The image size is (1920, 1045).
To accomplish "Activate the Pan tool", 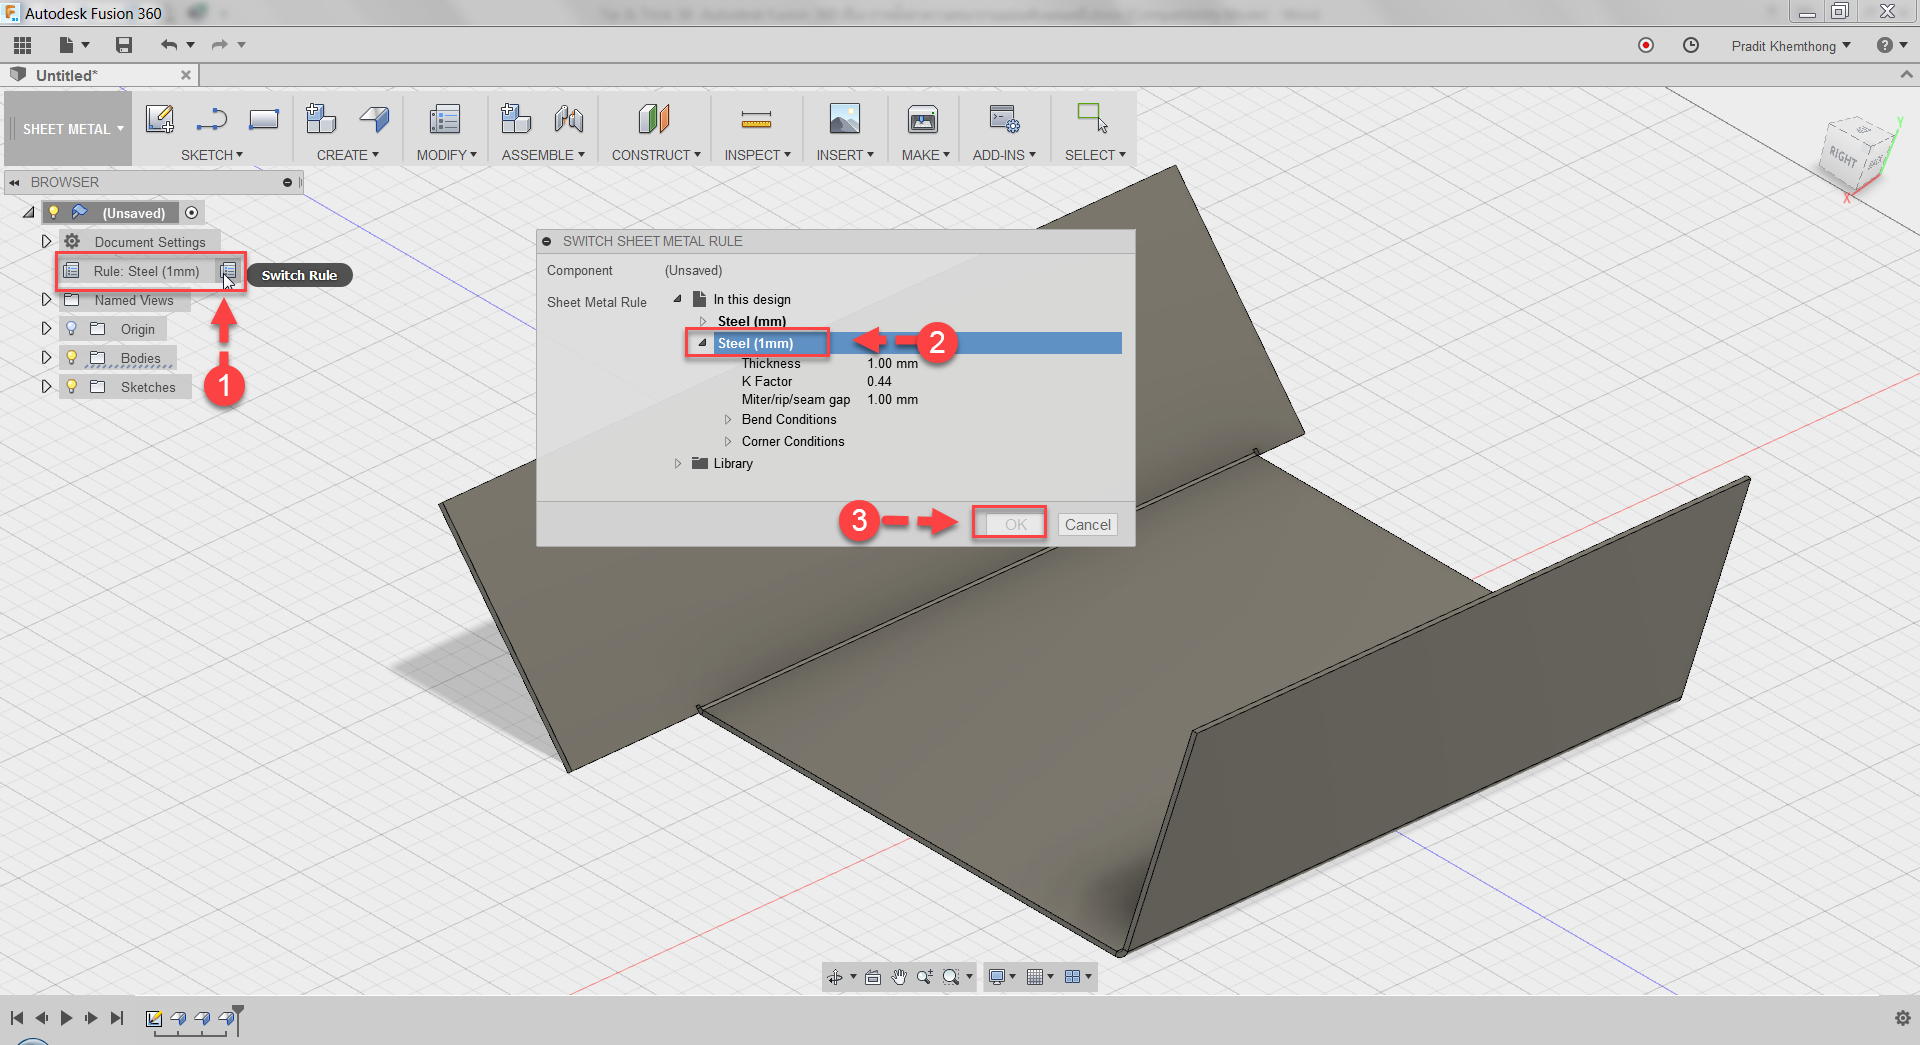I will pos(898,977).
